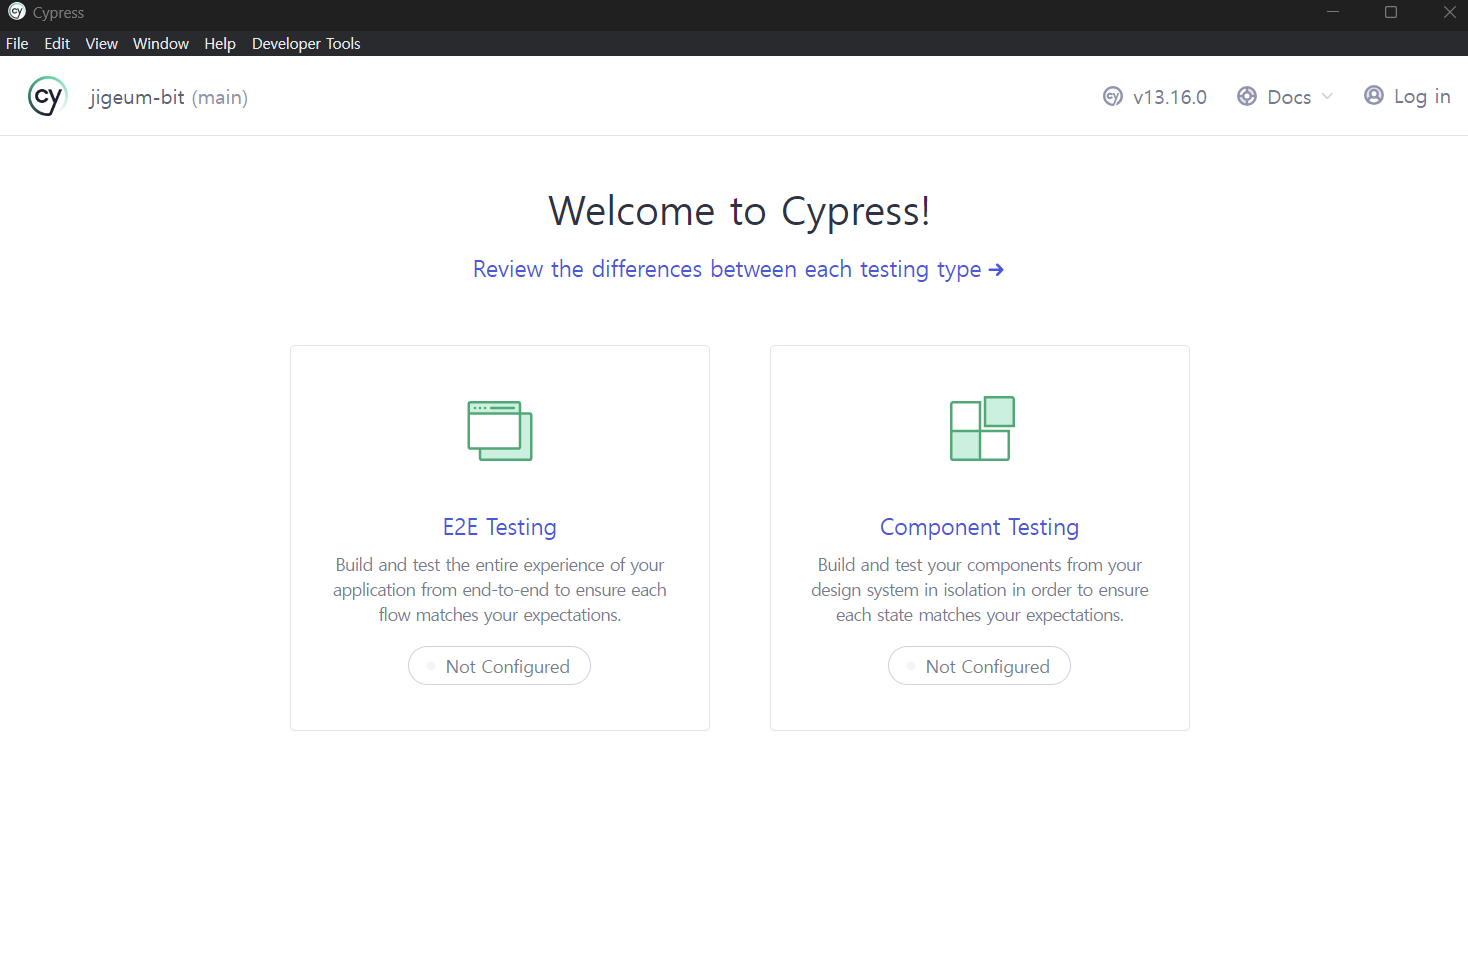This screenshot has width=1468, height=967.
Task: Minimize the Cypress window
Action: [1333, 12]
